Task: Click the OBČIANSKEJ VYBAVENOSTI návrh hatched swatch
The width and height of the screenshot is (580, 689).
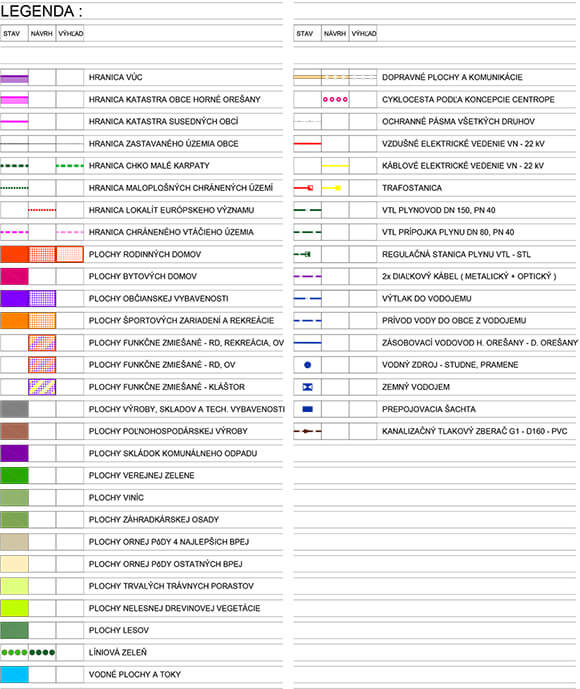Action: 42,298
